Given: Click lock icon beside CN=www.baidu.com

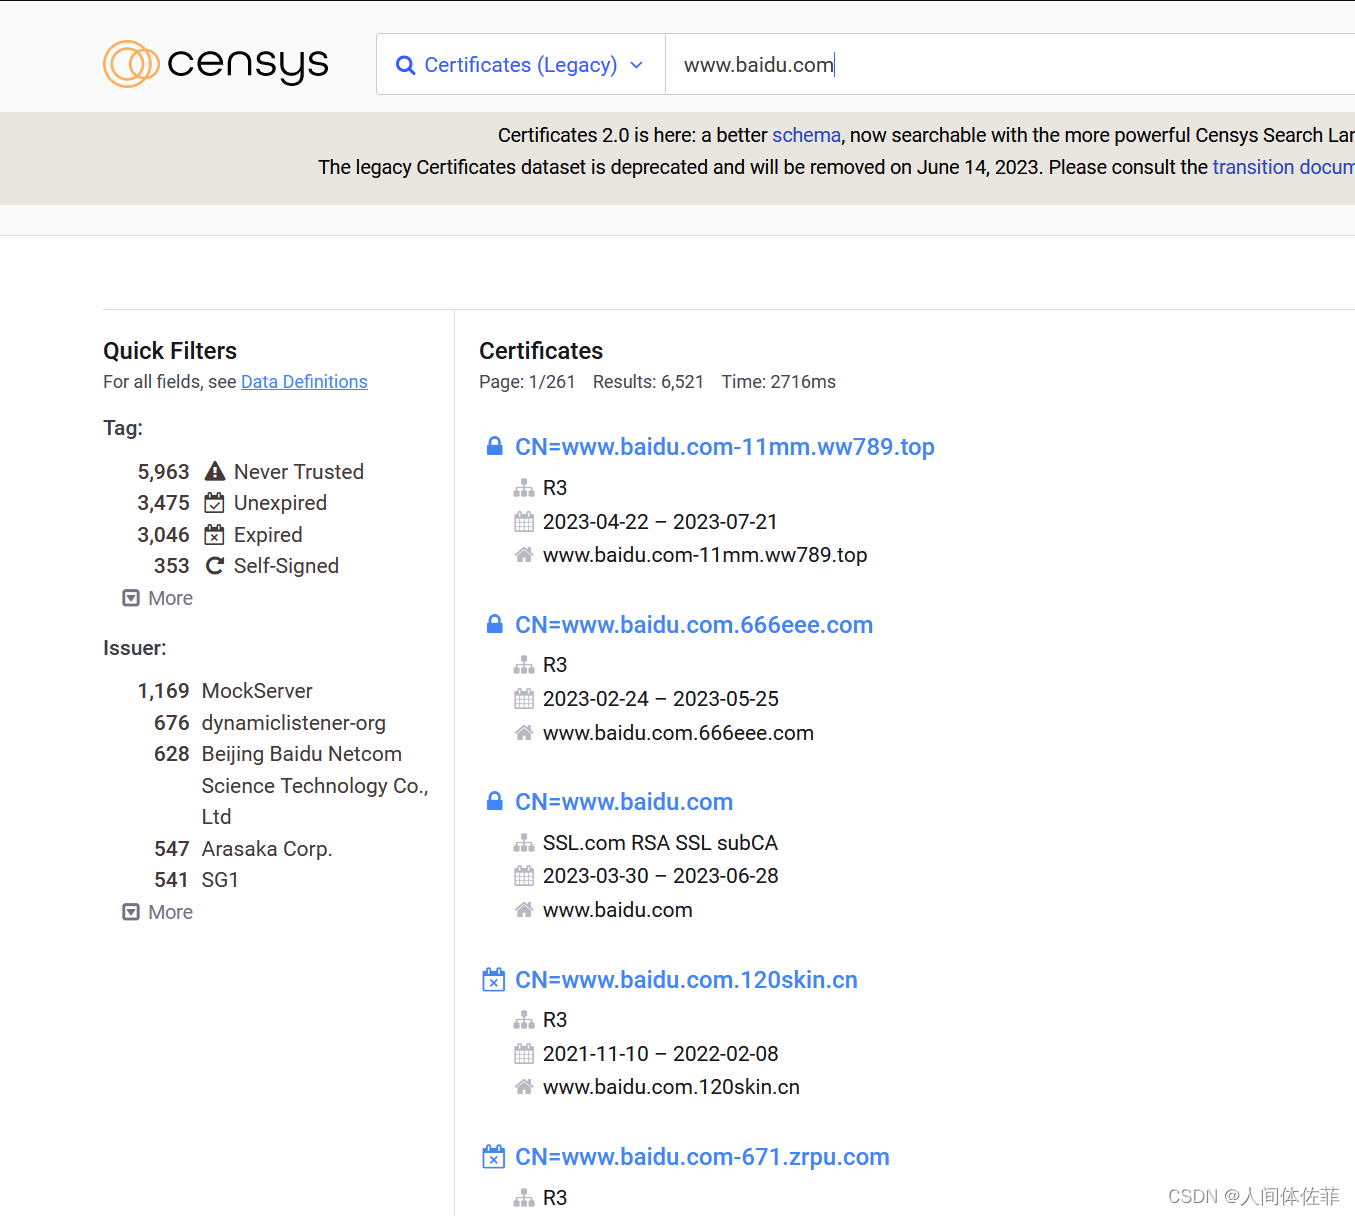Looking at the screenshot, I should (494, 801).
